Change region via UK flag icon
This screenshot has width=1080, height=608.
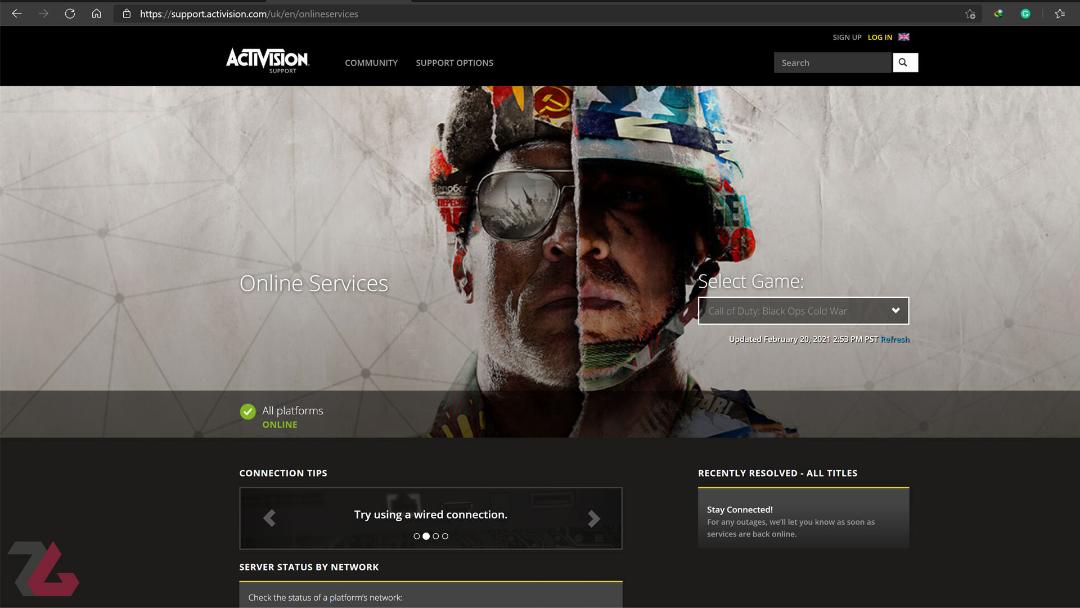(904, 37)
